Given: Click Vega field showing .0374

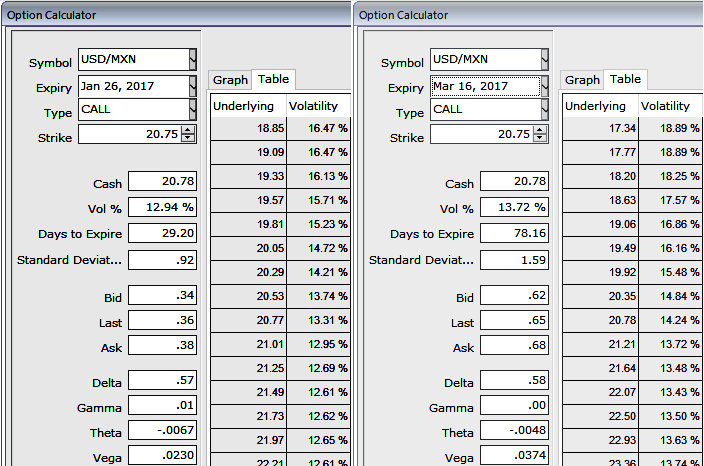Looking at the screenshot, I should point(515,455).
